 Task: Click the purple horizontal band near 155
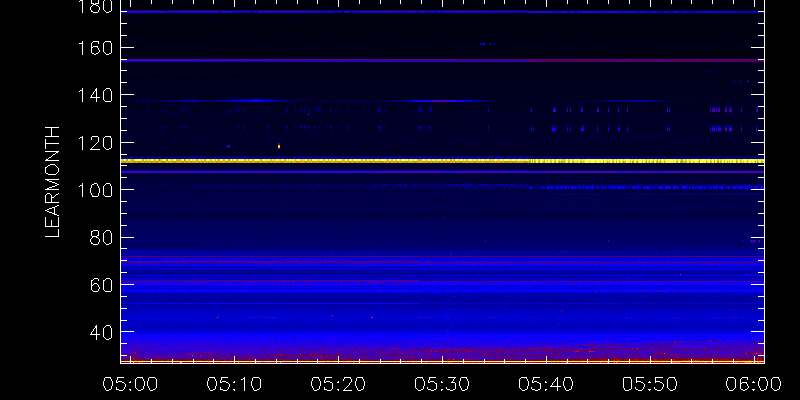coord(442,60)
